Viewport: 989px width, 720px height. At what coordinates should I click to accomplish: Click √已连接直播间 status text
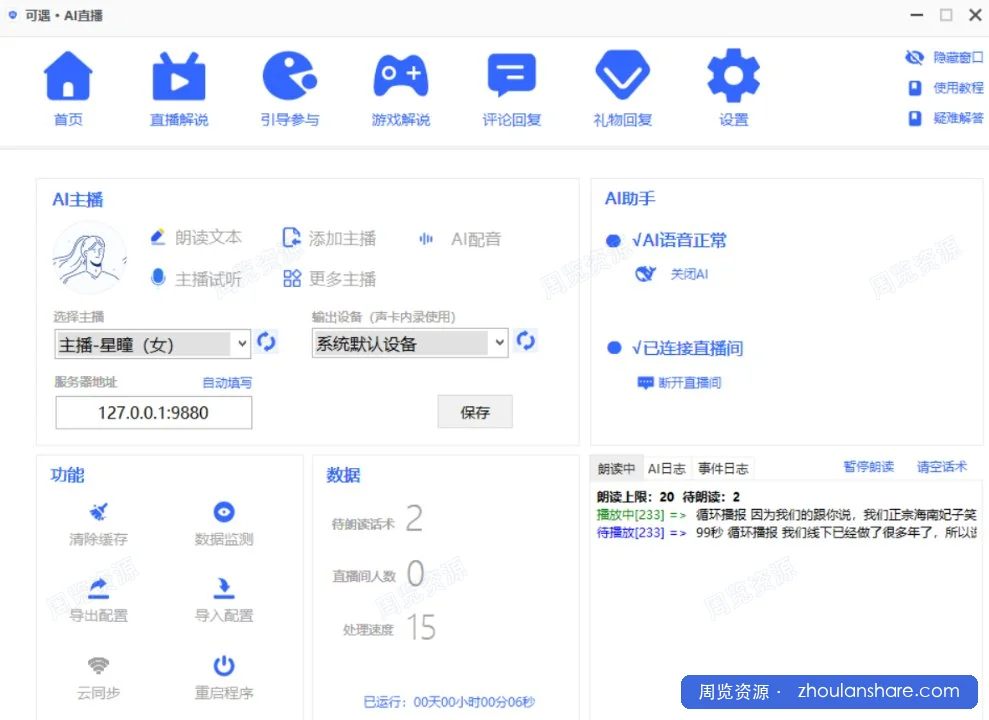688,348
